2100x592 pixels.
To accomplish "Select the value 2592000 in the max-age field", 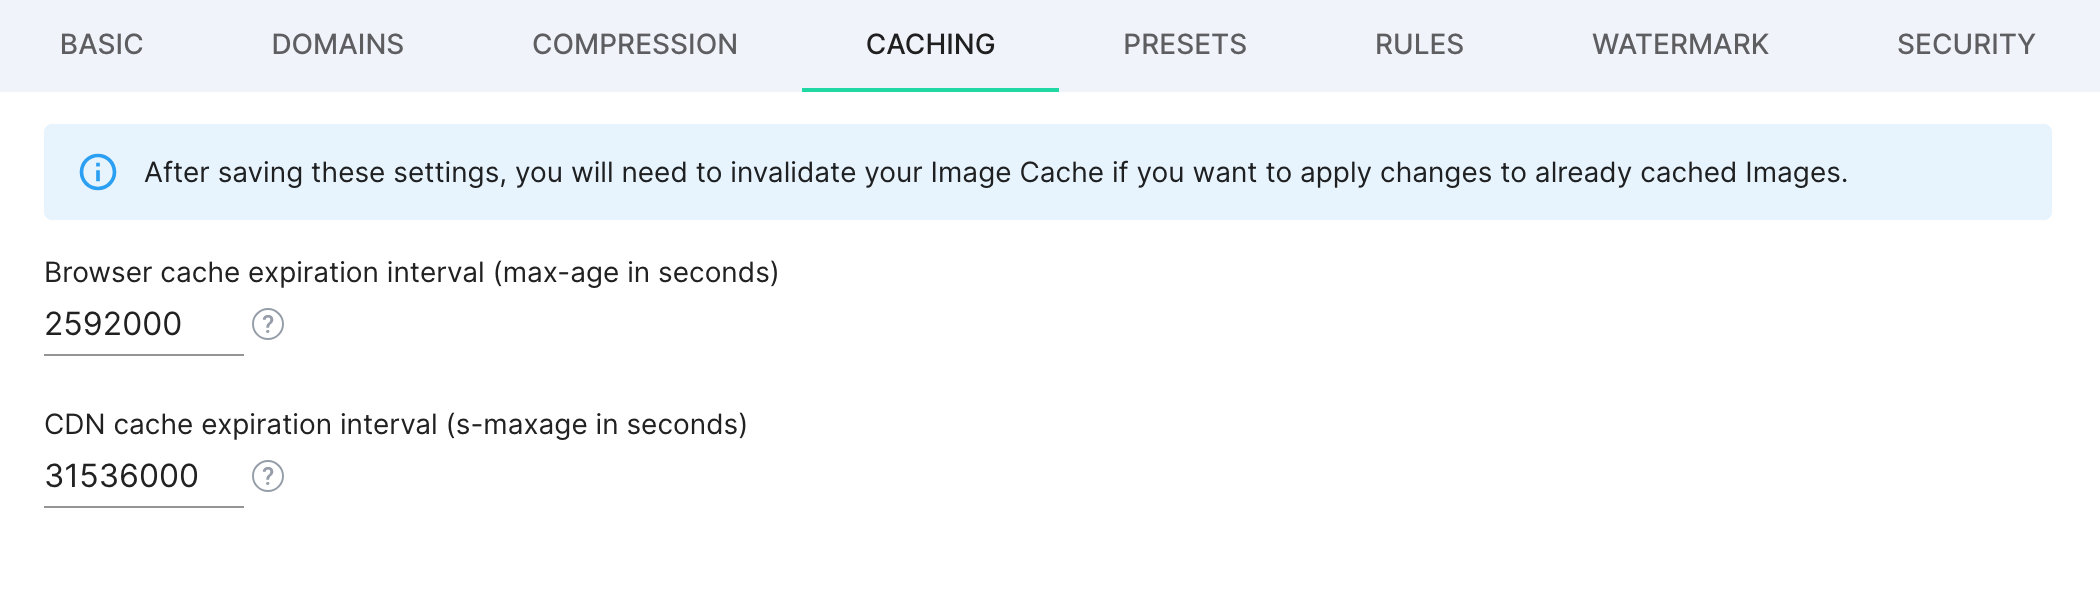I will point(113,324).
